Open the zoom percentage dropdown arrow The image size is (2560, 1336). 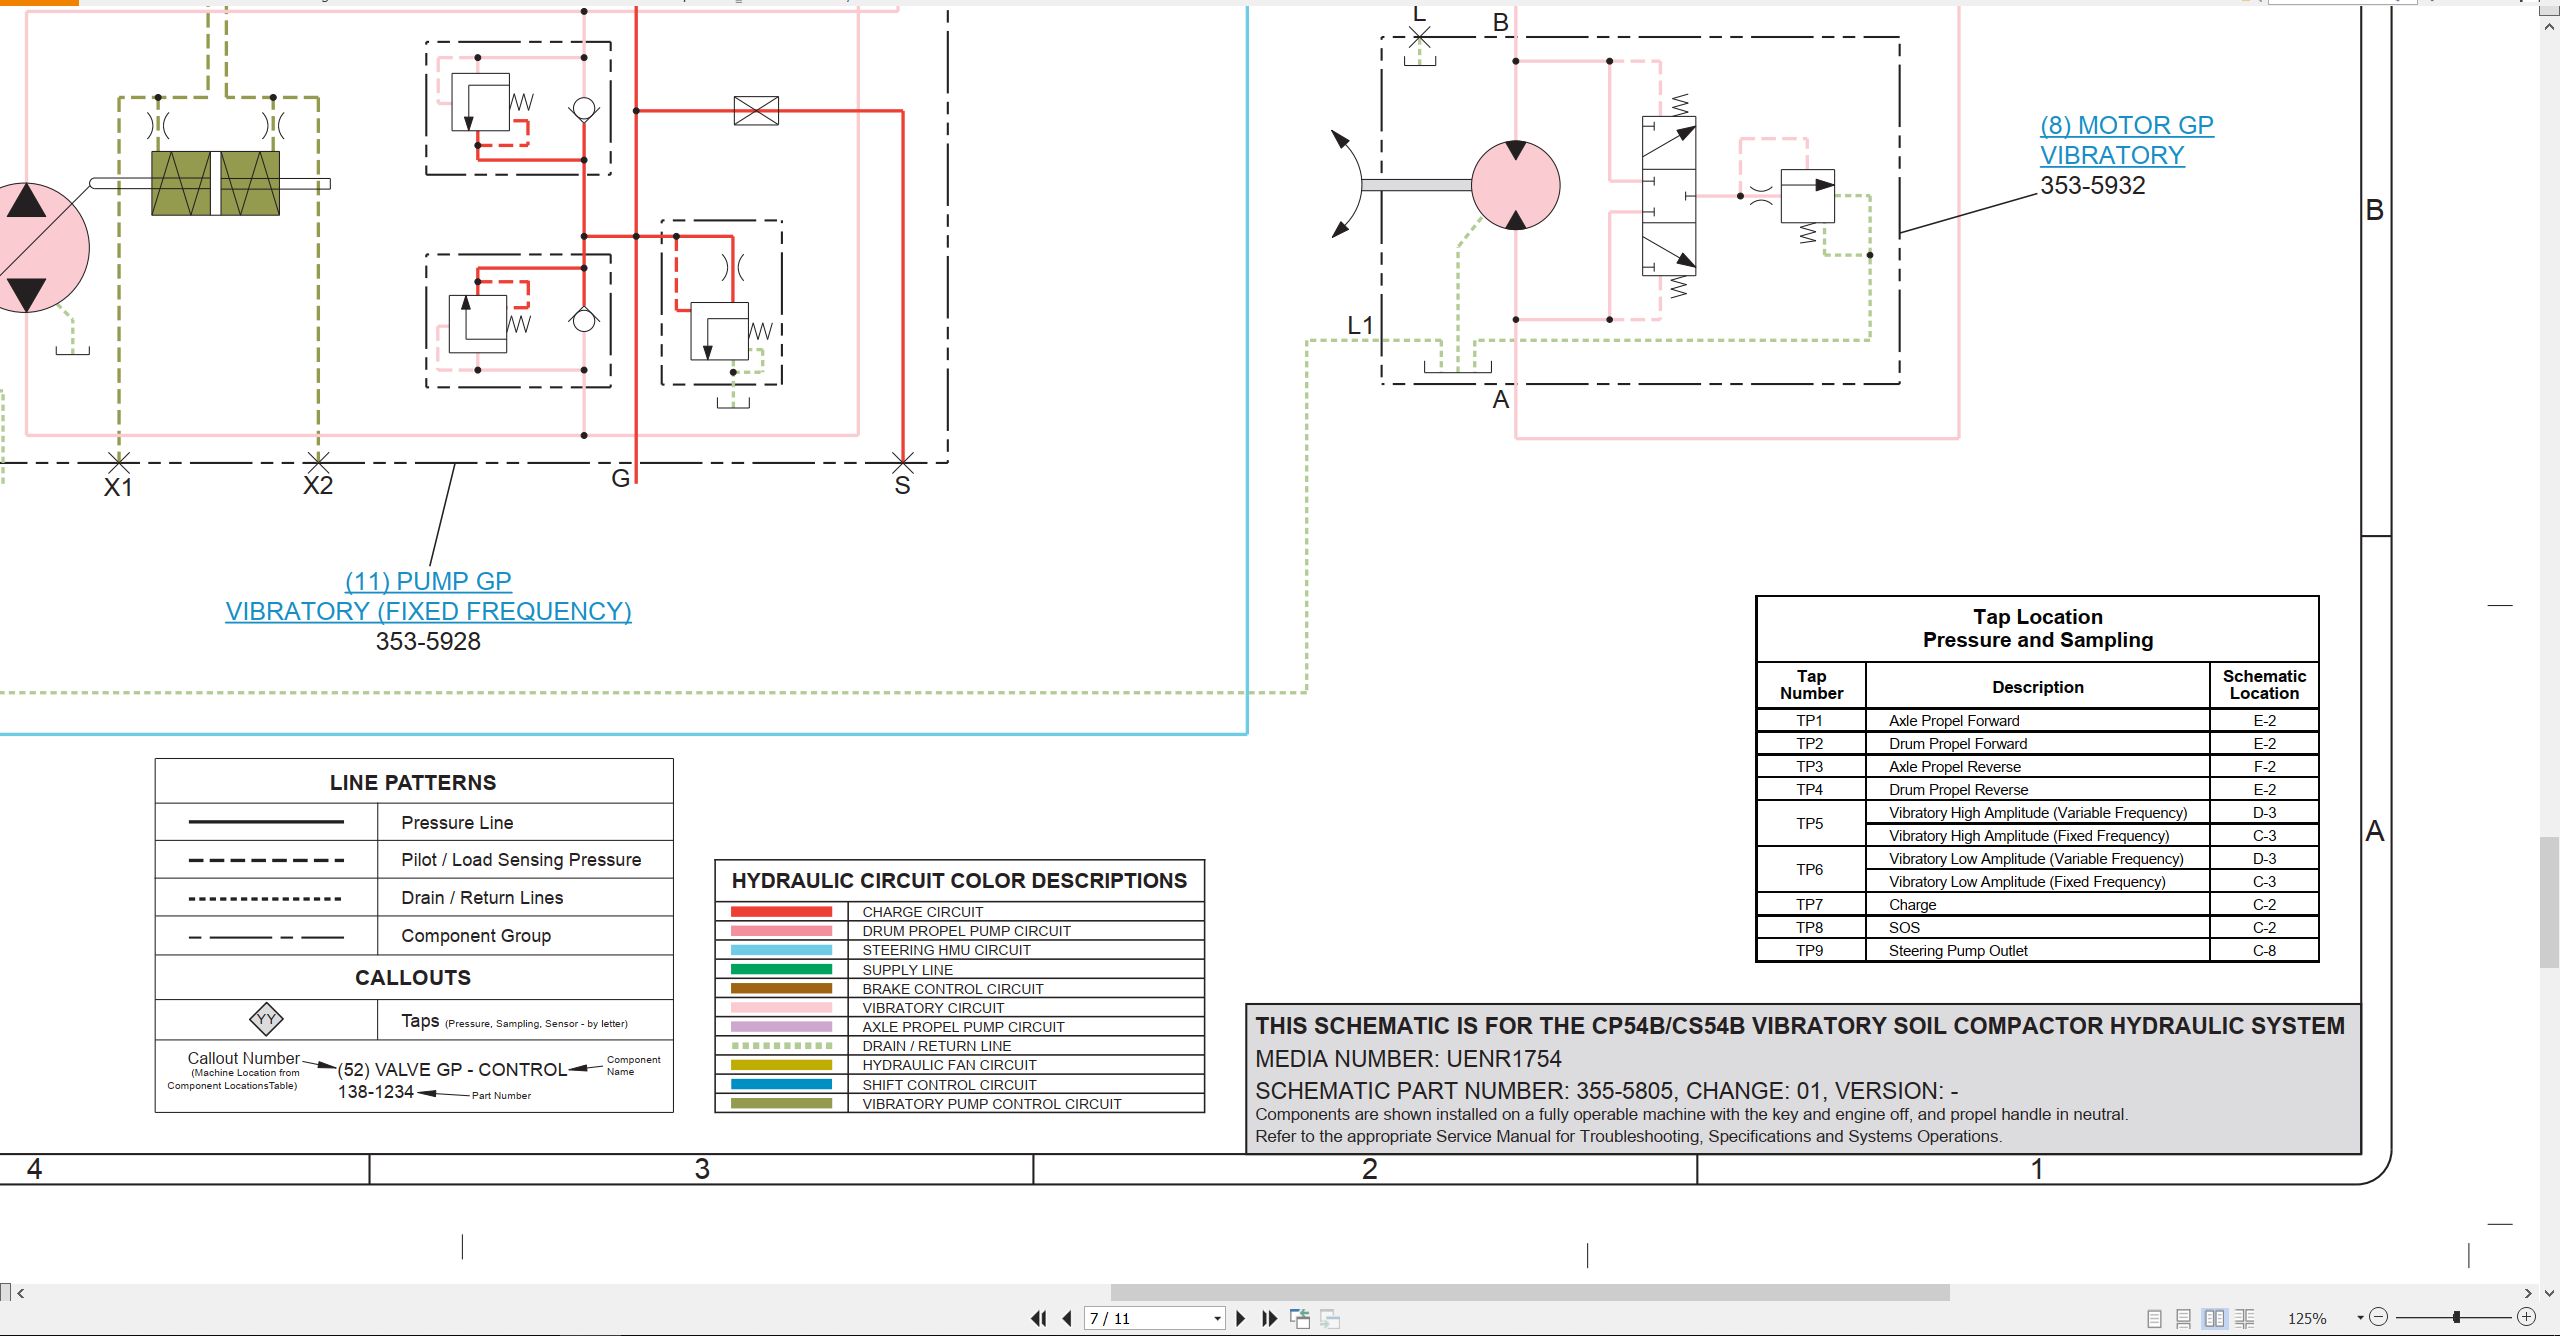(2360, 1318)
